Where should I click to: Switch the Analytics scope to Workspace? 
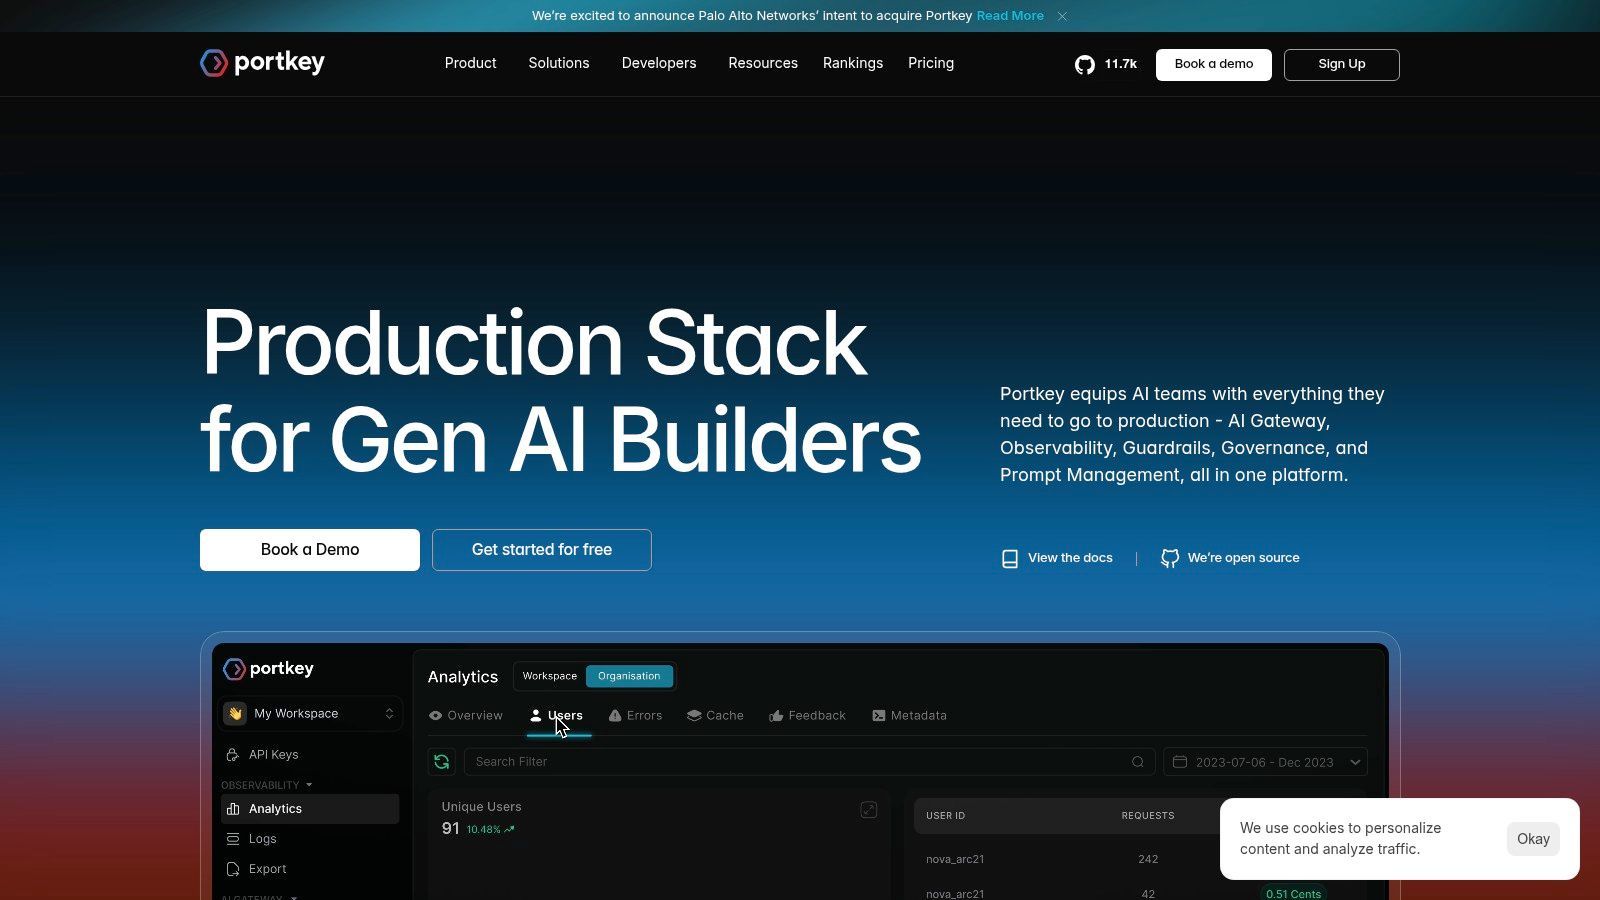point(550,676)
